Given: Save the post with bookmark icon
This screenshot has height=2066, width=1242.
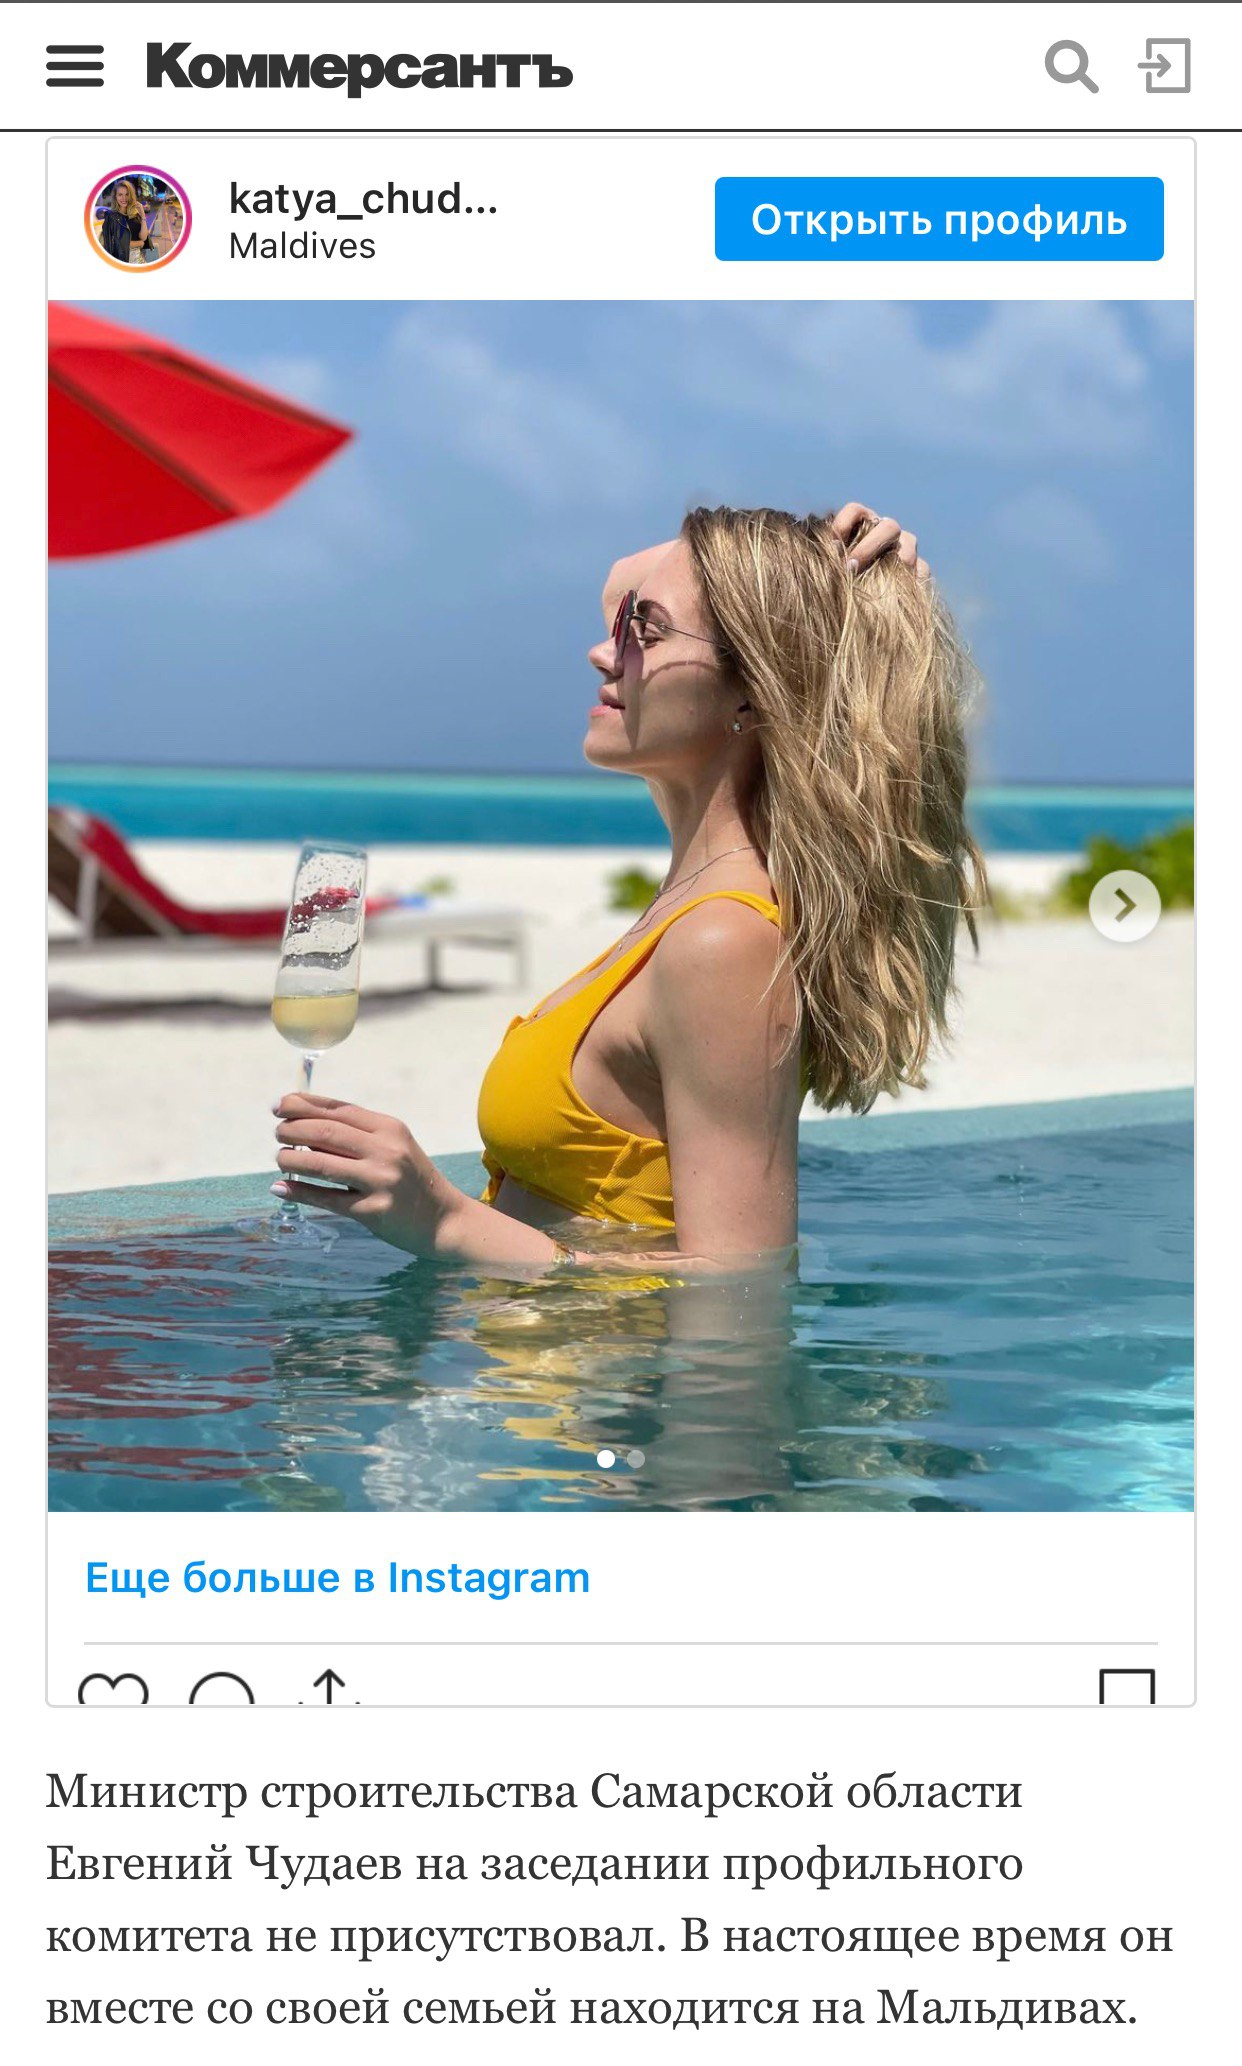Looking at the screenshot, I should coord(1127,1688).
